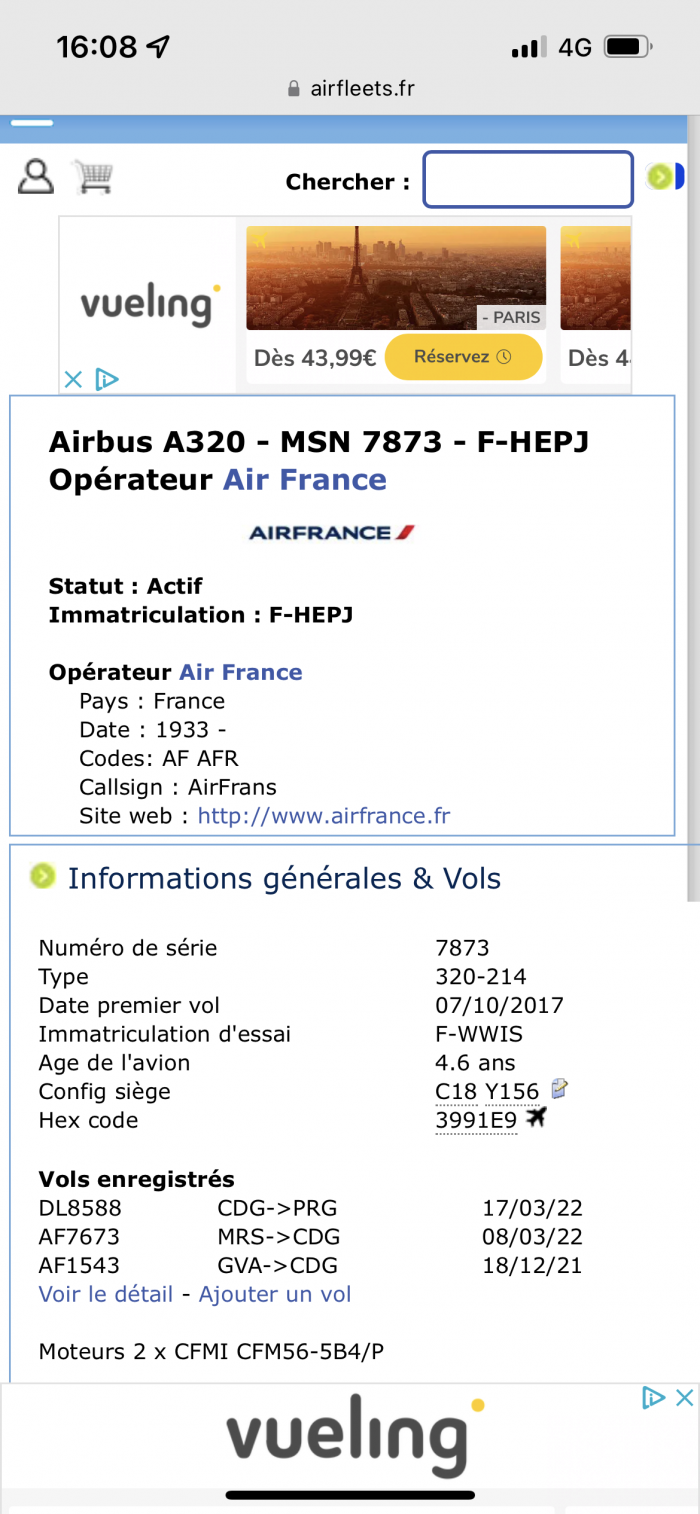Tap the Réservez button in the ad
The width and height of the screenshot is (700, 1514).
point(463,357)
